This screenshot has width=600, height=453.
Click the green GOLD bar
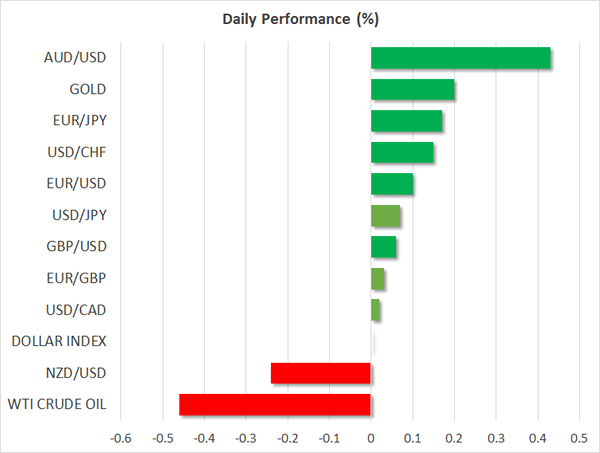coord(412,90)
